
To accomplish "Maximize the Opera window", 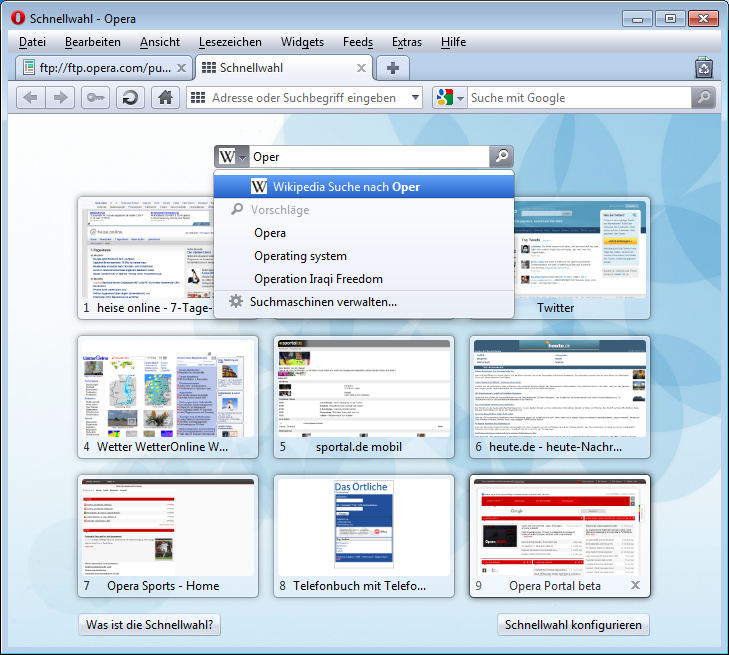I will [670, 19].
